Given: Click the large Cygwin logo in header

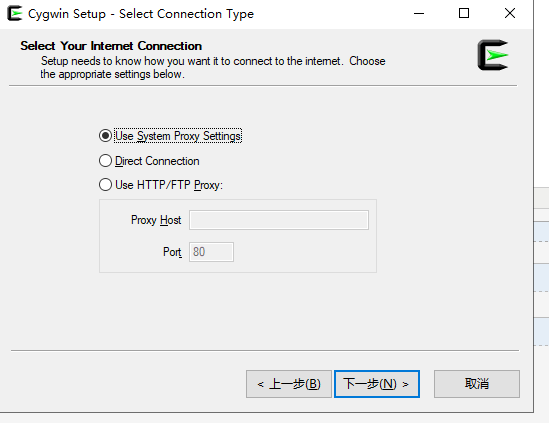Looking at the screenshot, I should tap(493, 55).
